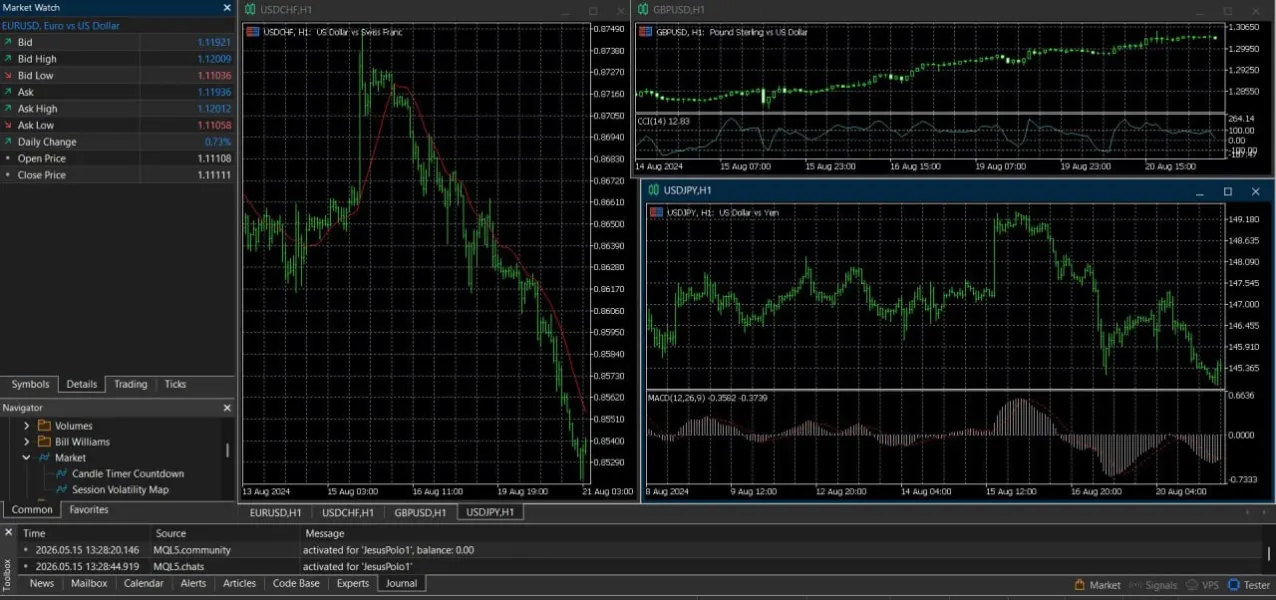This screenshot has height=600, width=1276.
Task: Launch the Strategy Tester icon
Action: 1234,585
